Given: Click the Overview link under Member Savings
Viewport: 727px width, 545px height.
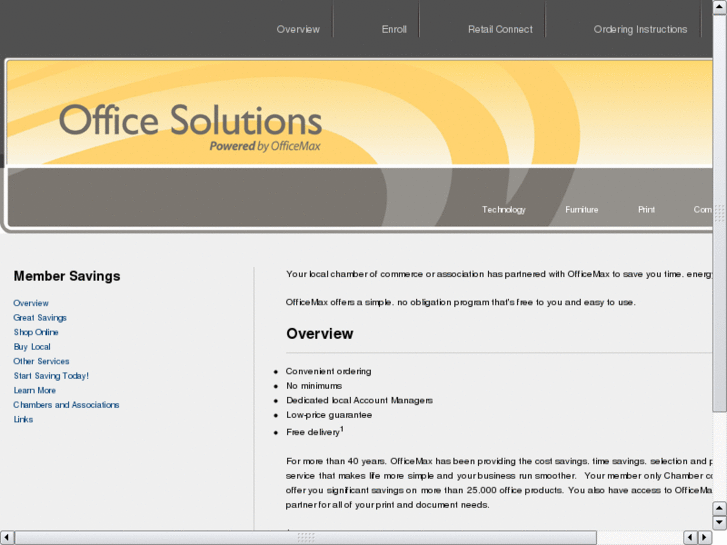Looking at the screenshot, I should [x=31, y=303].
